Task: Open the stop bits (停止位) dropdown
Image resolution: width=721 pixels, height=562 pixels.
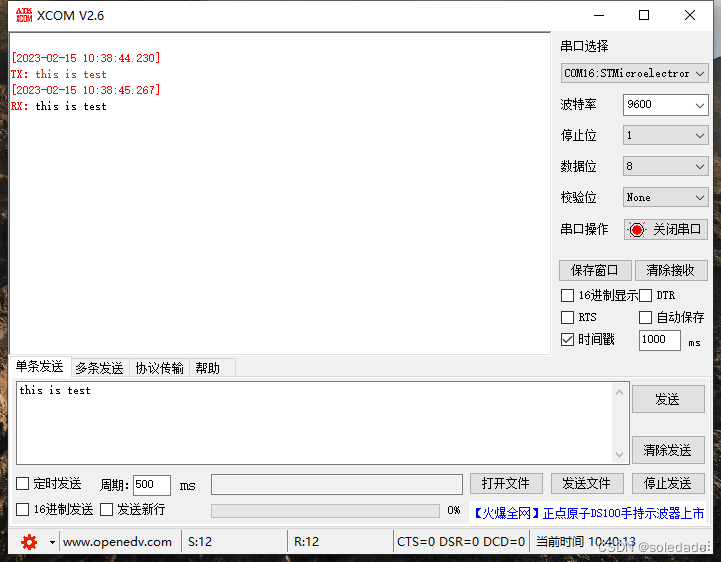Action: click(x=665, y=135)
